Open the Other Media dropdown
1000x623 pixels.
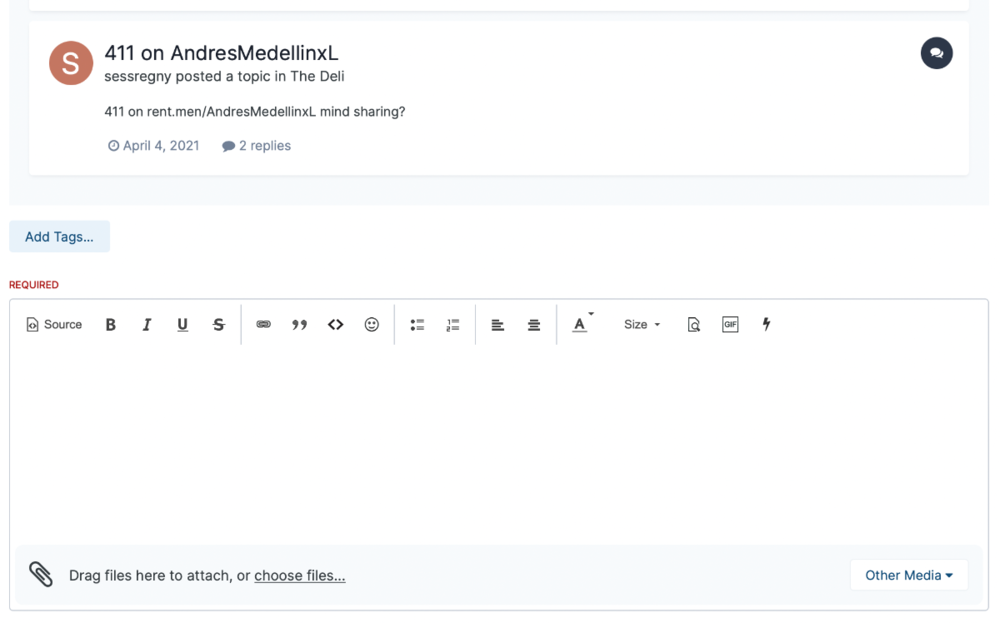[908, 575]
